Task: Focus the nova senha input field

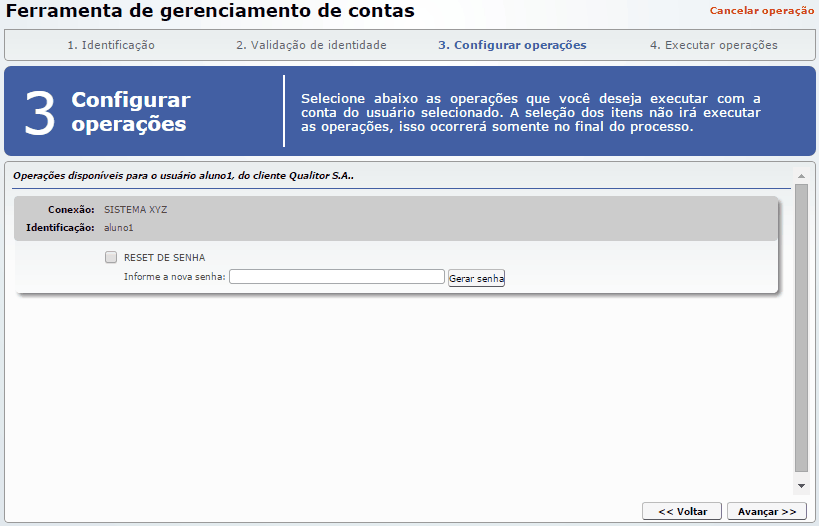Action: tap(336, 277)
